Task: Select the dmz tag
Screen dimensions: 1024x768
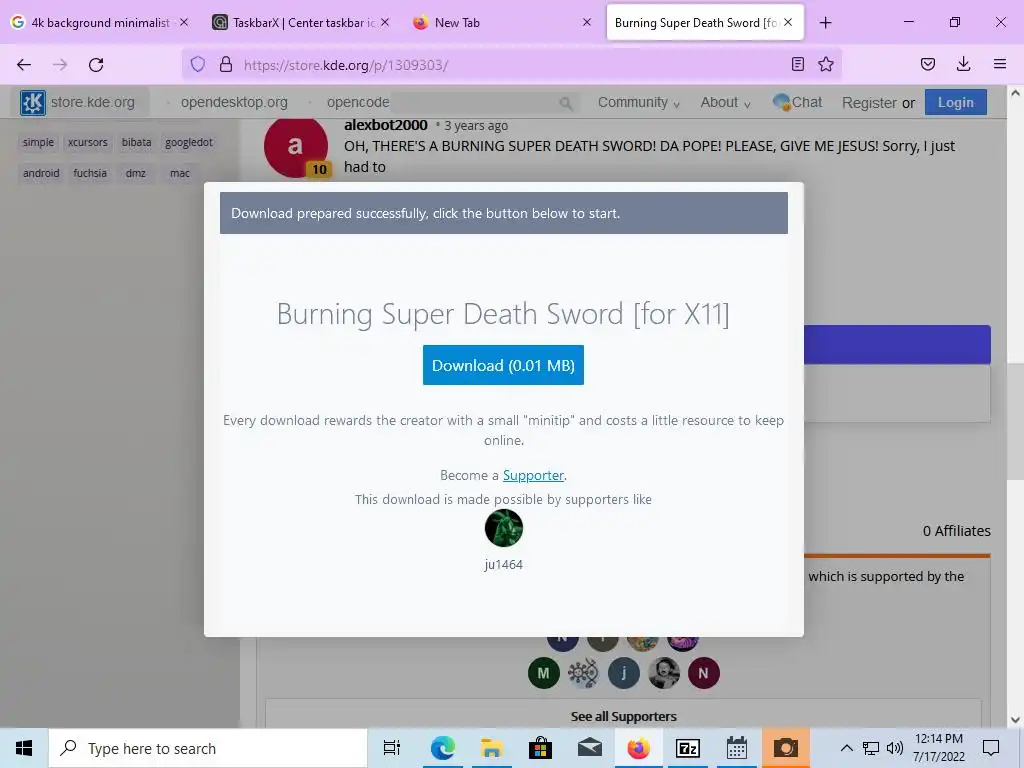Action: coord(136,173)
